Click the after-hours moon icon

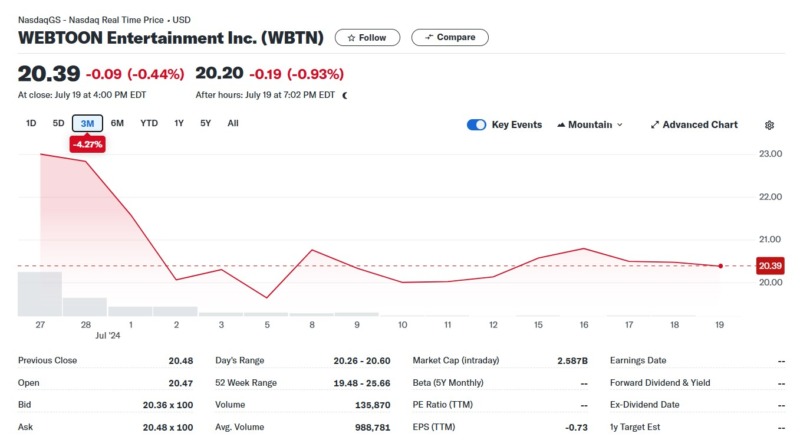[345, 95]
